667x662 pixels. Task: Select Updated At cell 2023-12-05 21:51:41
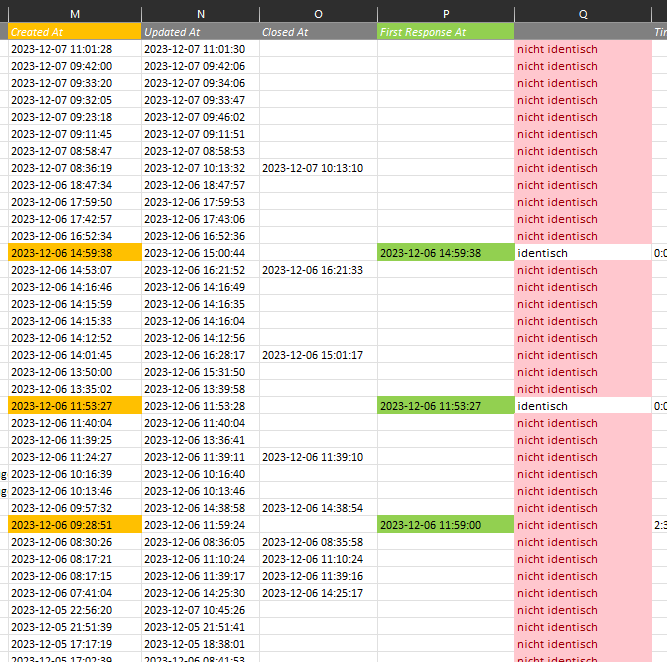200,628
